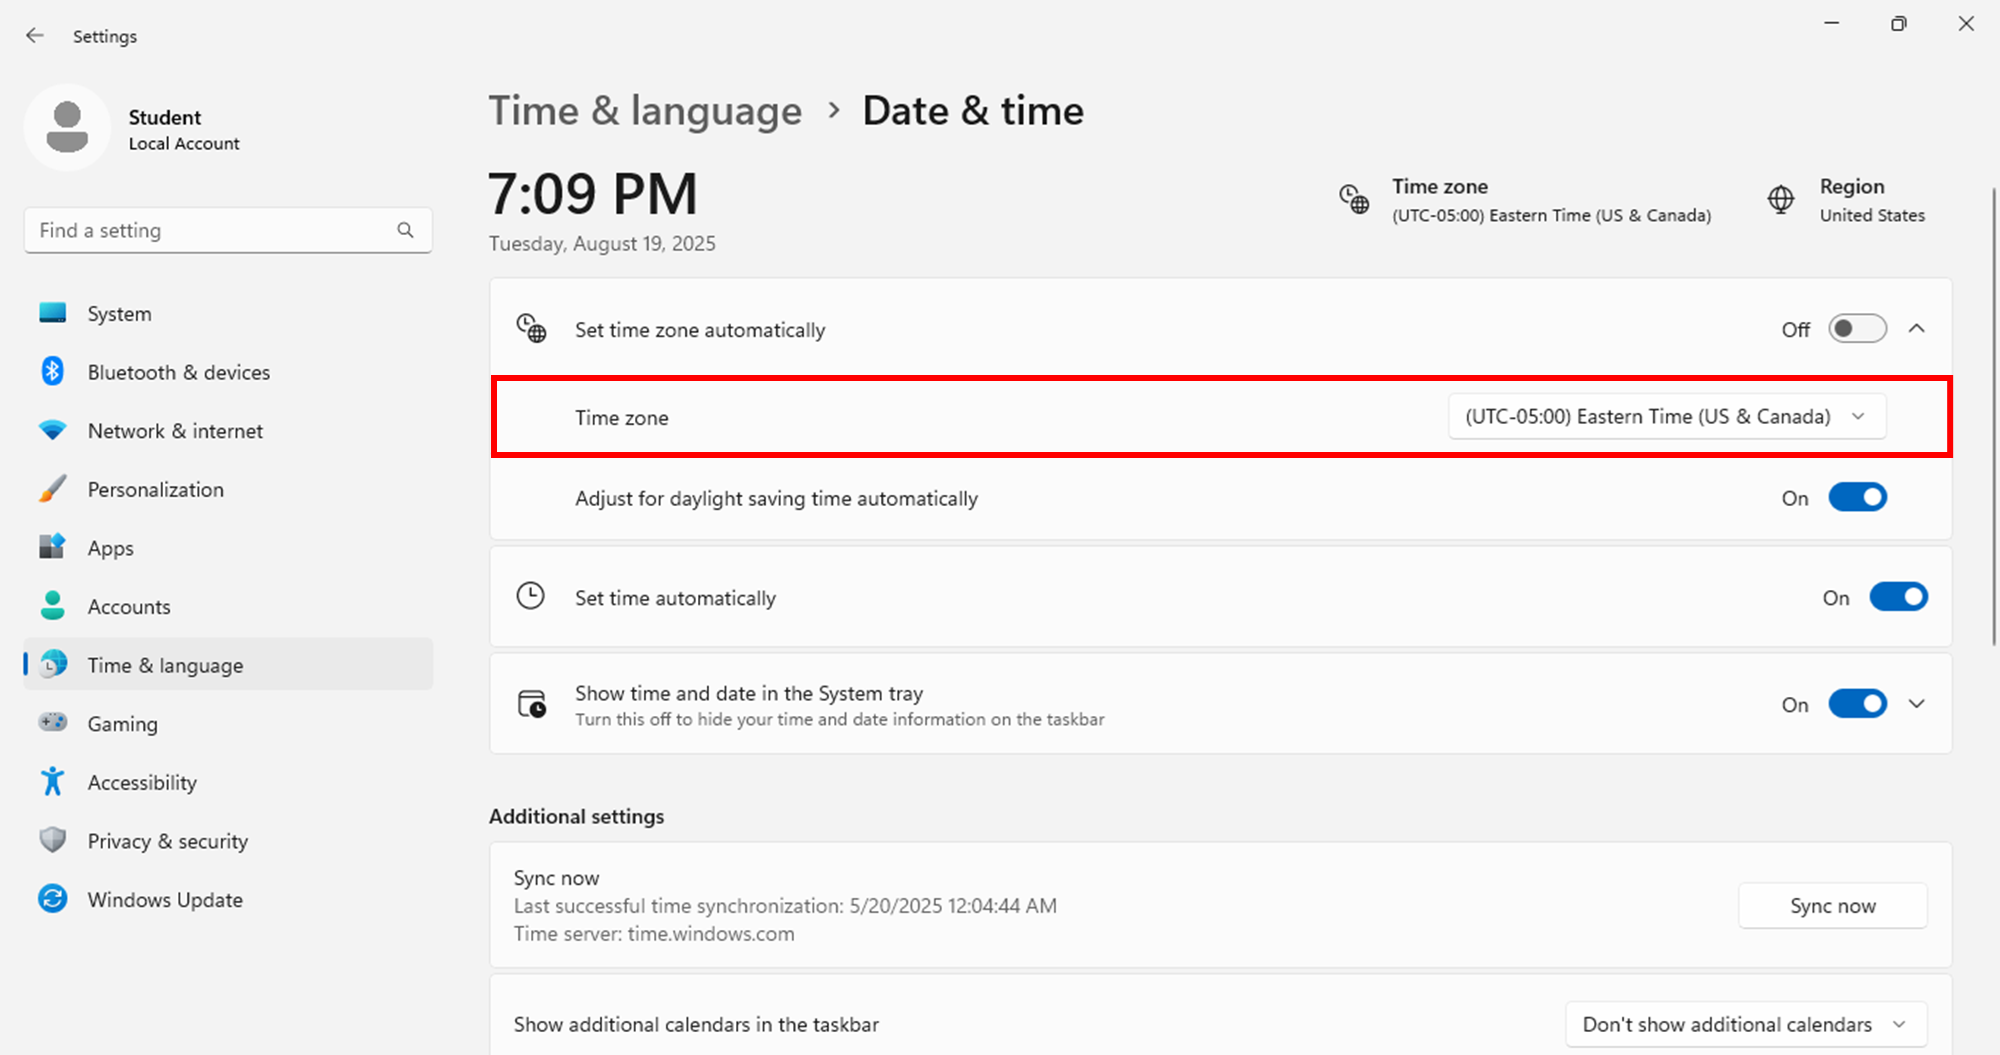Click the System monitor icon
Viewport: 2000px width, 1055px height.
(x=52, y=313)
